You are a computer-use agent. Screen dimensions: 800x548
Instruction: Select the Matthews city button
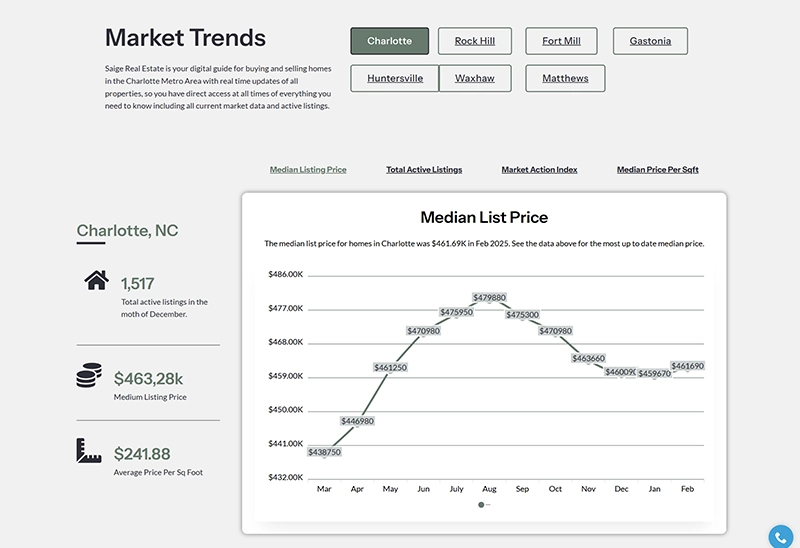pos(565,78)
